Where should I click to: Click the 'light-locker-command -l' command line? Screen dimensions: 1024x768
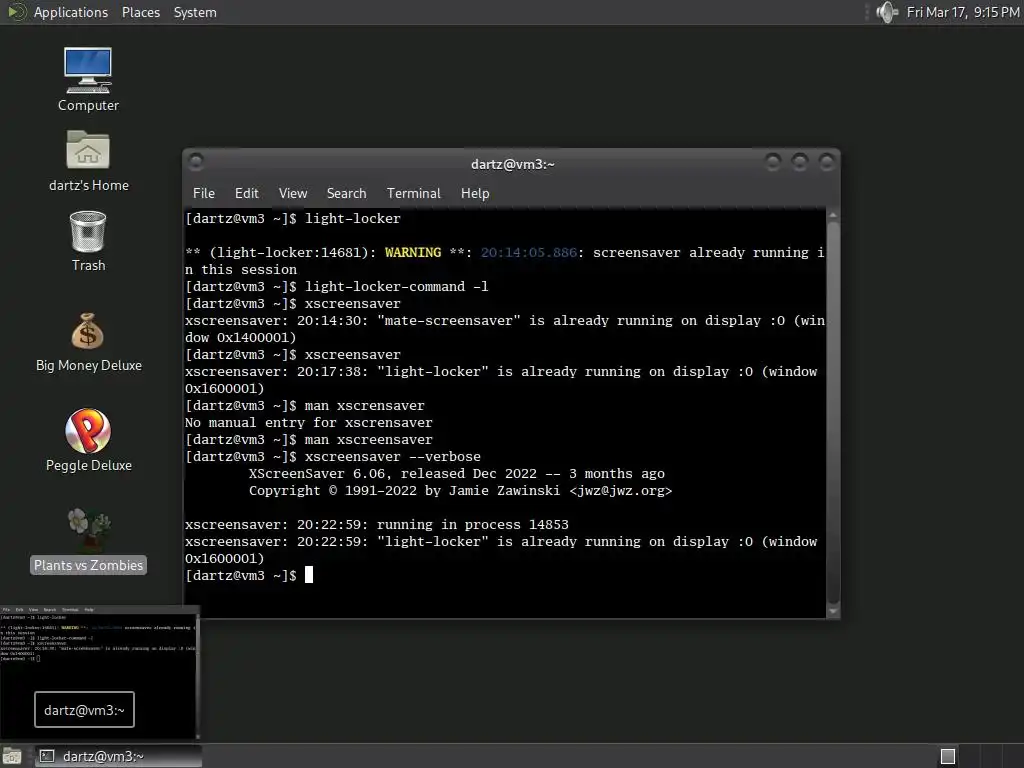336,287
